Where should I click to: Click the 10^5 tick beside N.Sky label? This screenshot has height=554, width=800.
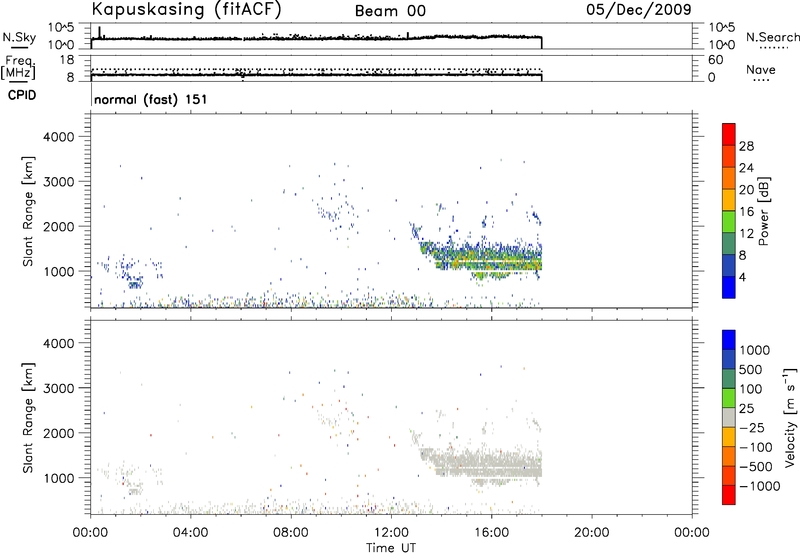click(x=62, y=28)
